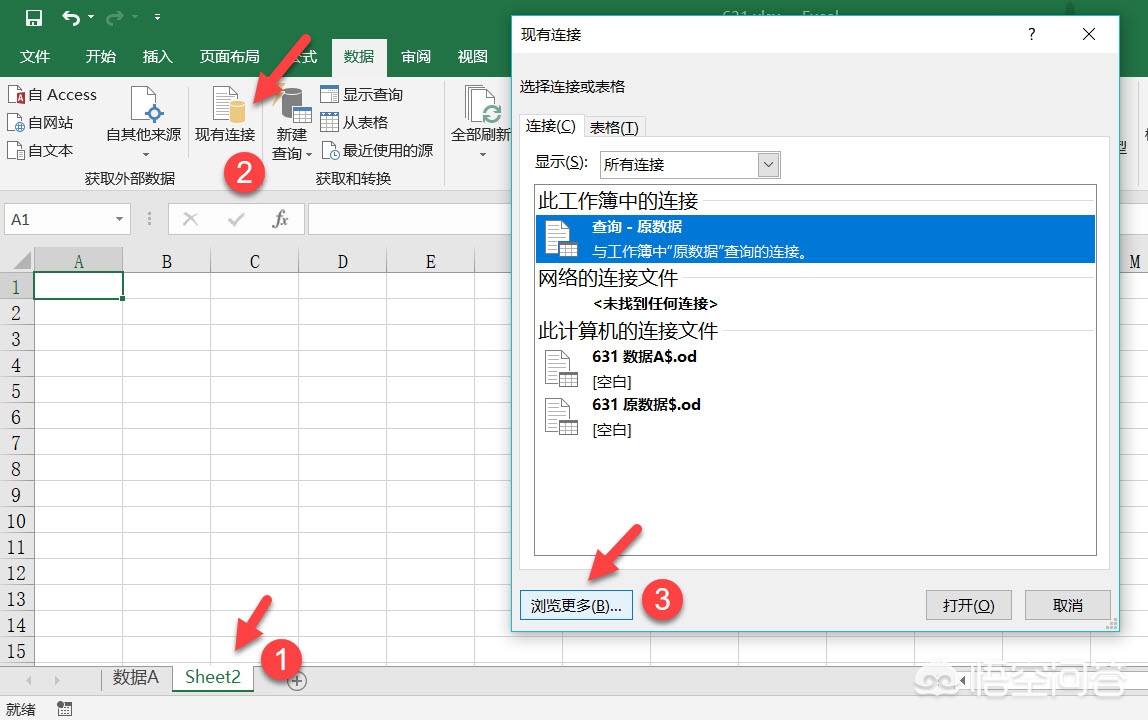Close the 现有连接 dialog
The height and width of the screenshot is (720, 1148).
click(1089, 34)
